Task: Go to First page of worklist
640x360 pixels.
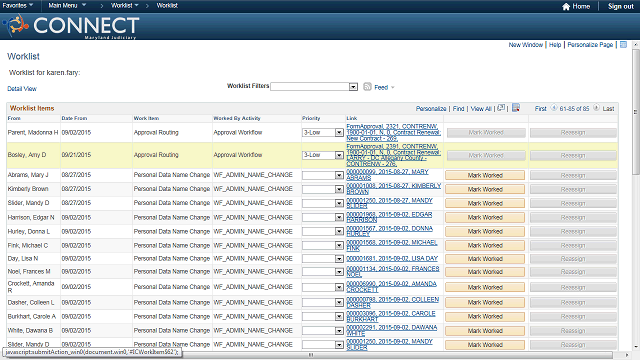Action: pos(540,109)
